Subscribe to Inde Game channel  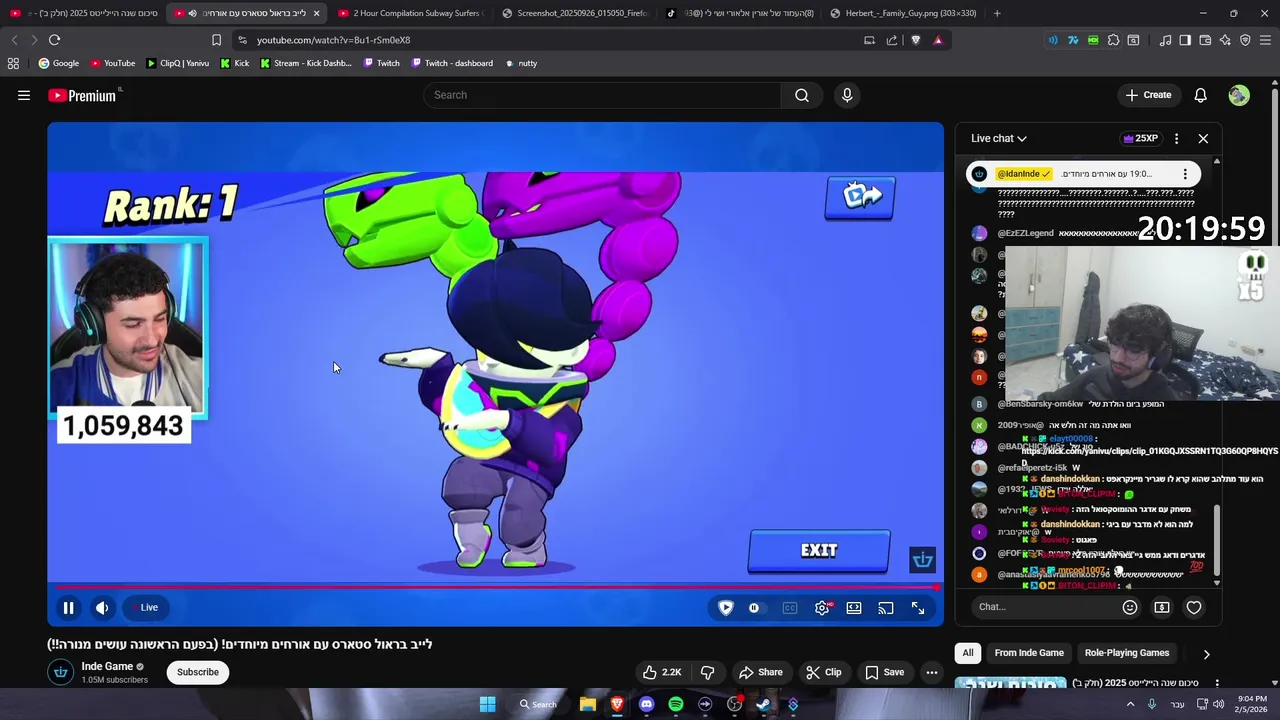pyautogui.click(x=198, y=672)
